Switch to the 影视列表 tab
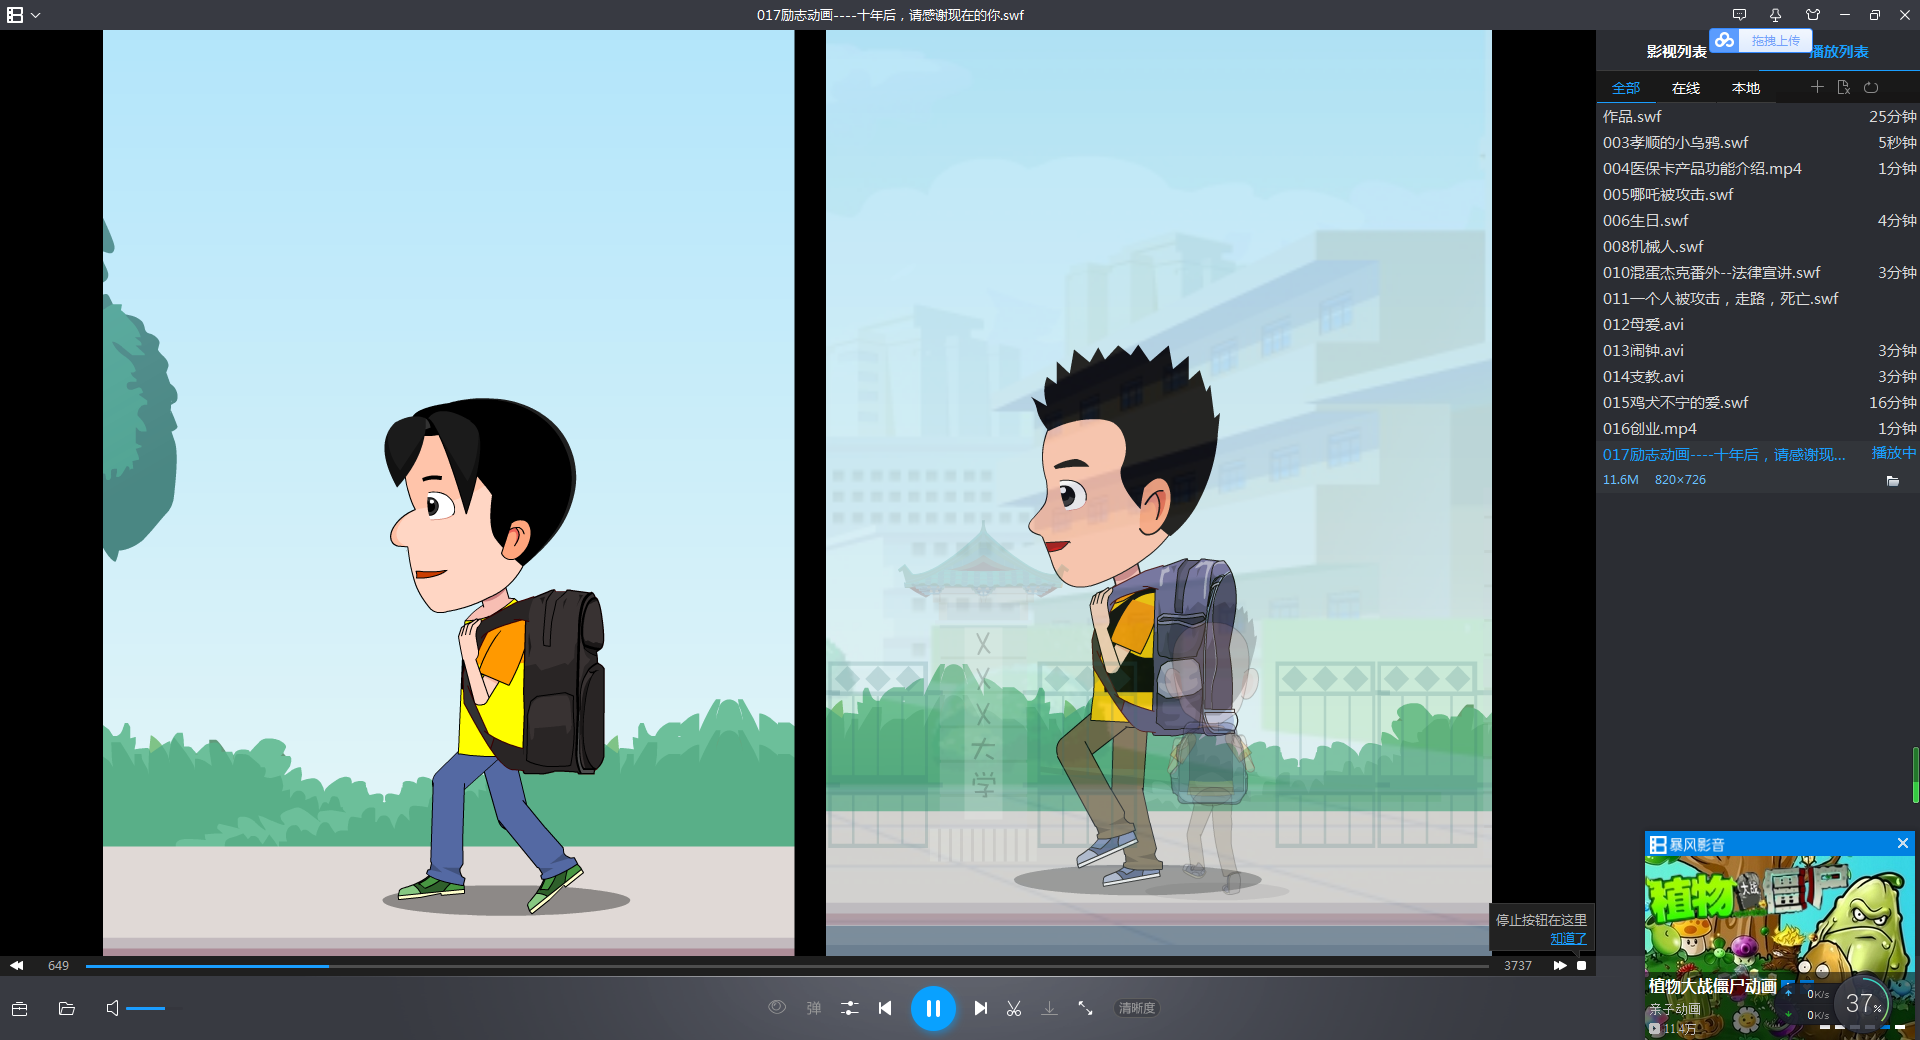The image size is (1920, 1040). tap(1677, 52)
